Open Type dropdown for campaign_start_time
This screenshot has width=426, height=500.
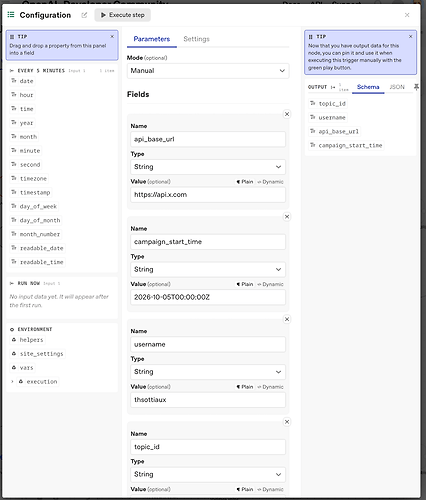208,269
